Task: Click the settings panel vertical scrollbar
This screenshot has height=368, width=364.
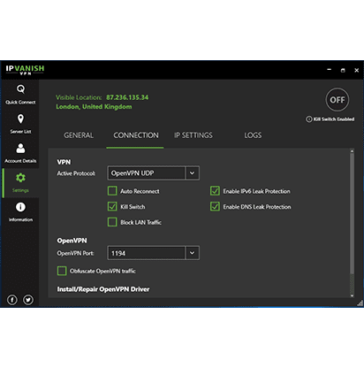Action: pyautogui.click(x=352, y=213)
